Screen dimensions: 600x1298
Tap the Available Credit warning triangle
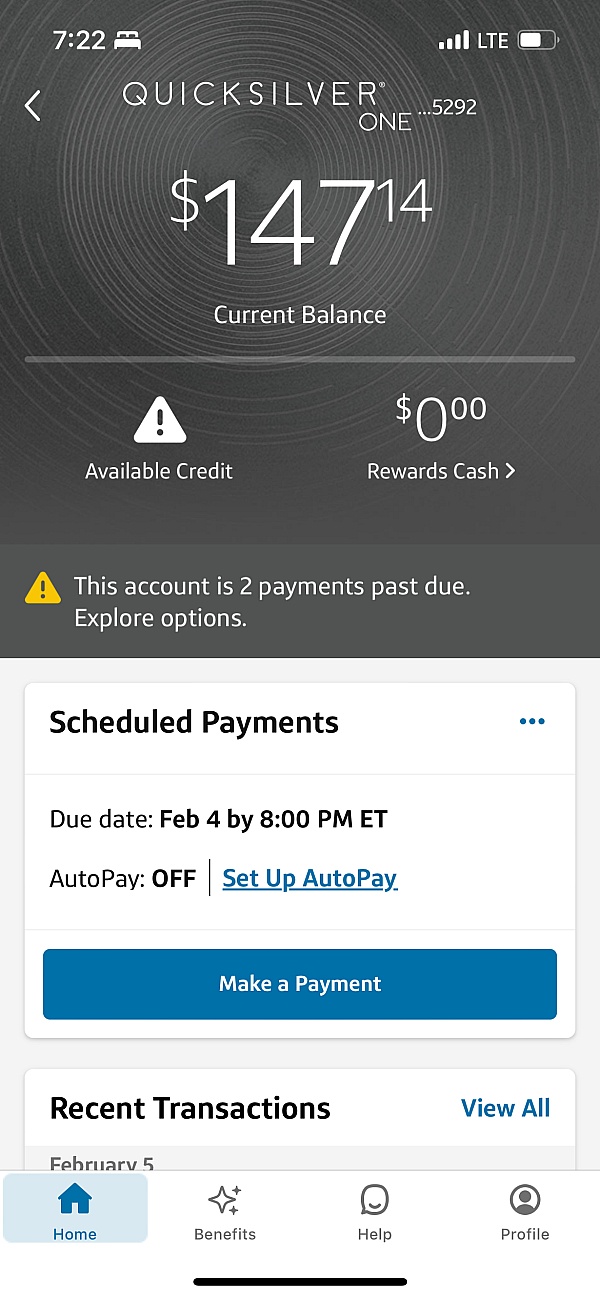[x=158, y=423]
